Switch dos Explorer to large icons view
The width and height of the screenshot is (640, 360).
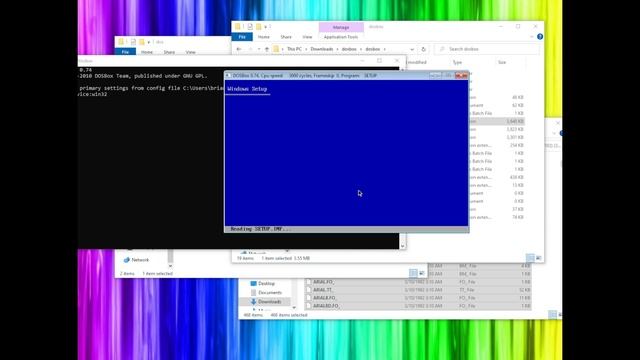(422, 273)
